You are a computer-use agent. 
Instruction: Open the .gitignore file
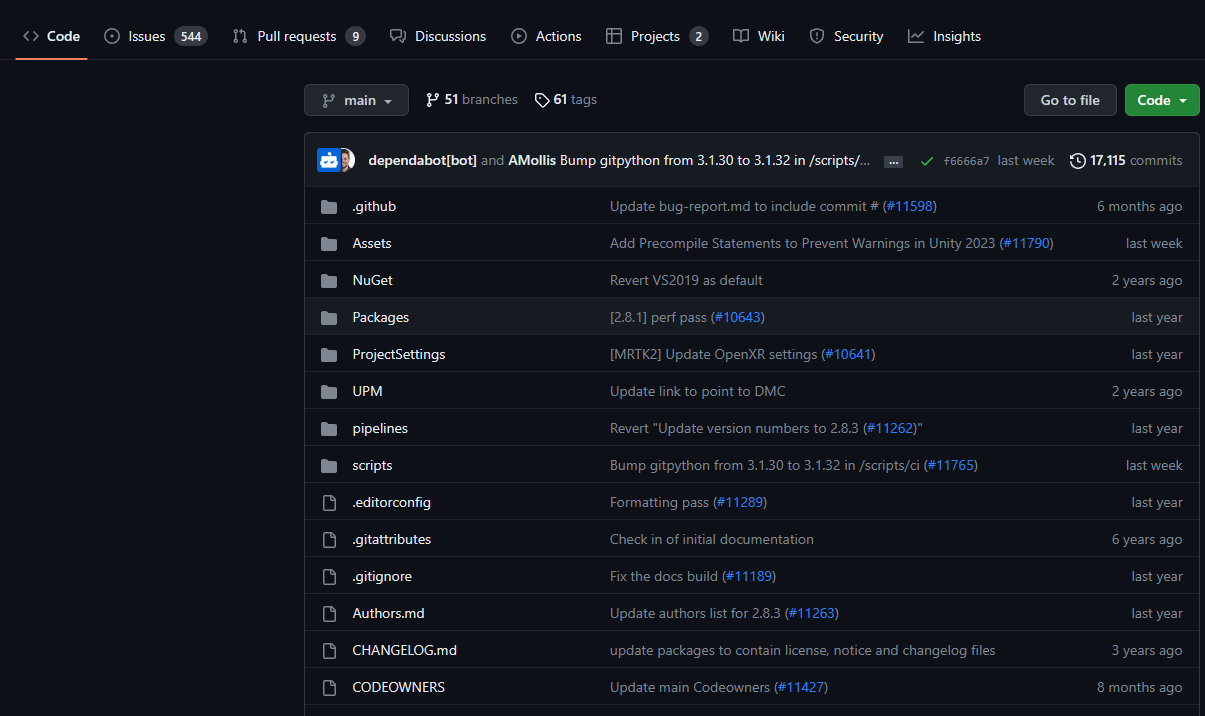click(382, 576)
